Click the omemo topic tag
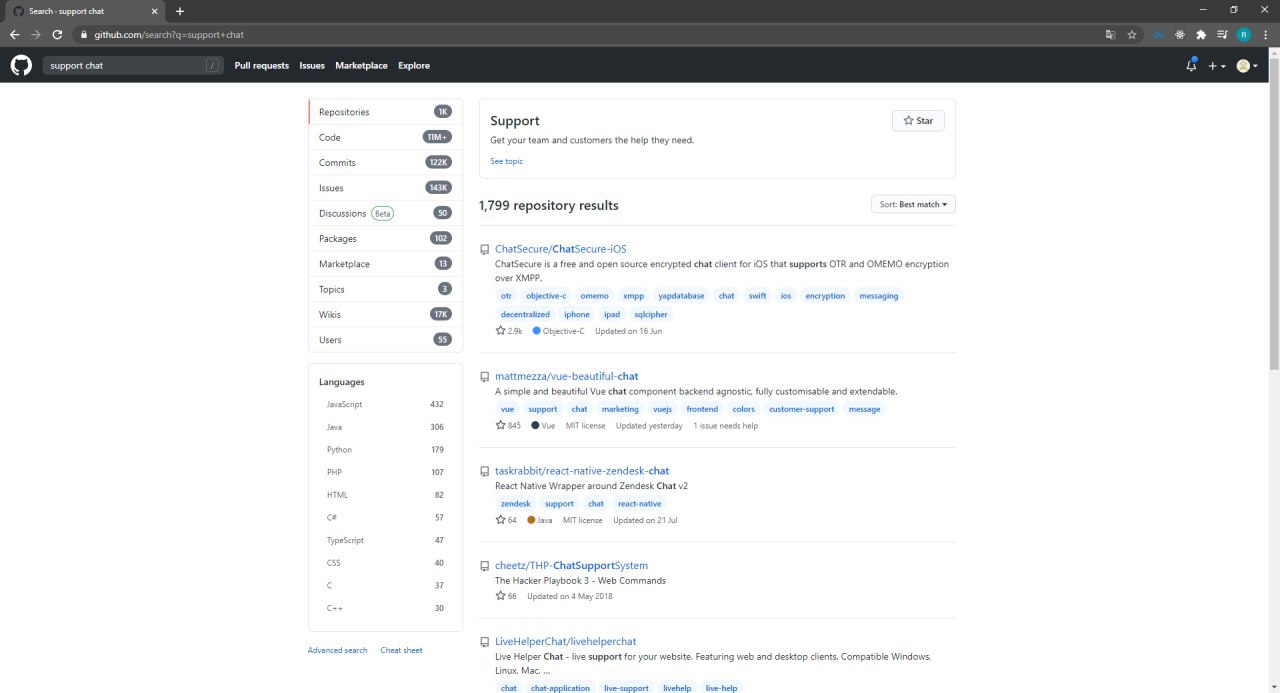The height and width of the screenshot is (693, 1280). click(x=594, y=296)
